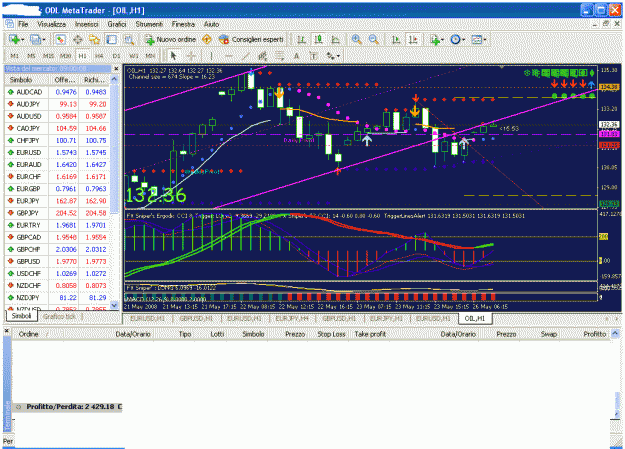Select the trendline tool

point(246,56)
